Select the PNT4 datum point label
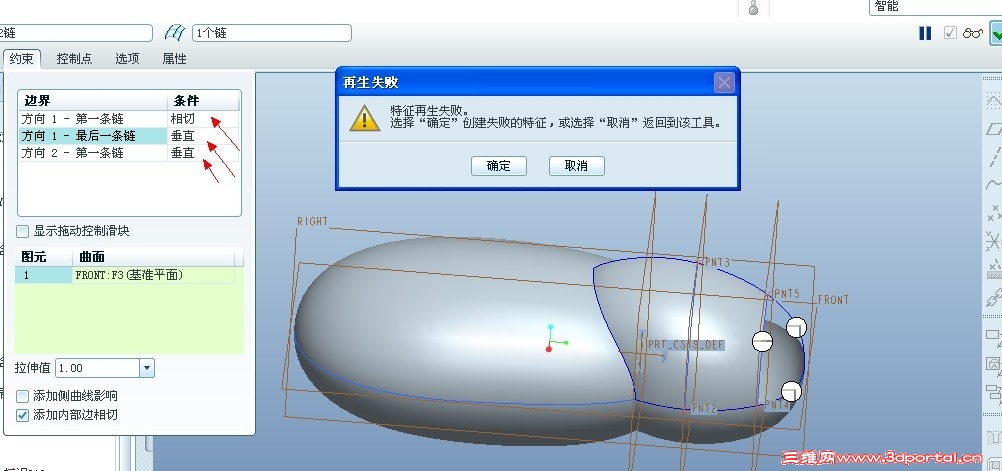 pyautogui.click(x=778, y=405)
